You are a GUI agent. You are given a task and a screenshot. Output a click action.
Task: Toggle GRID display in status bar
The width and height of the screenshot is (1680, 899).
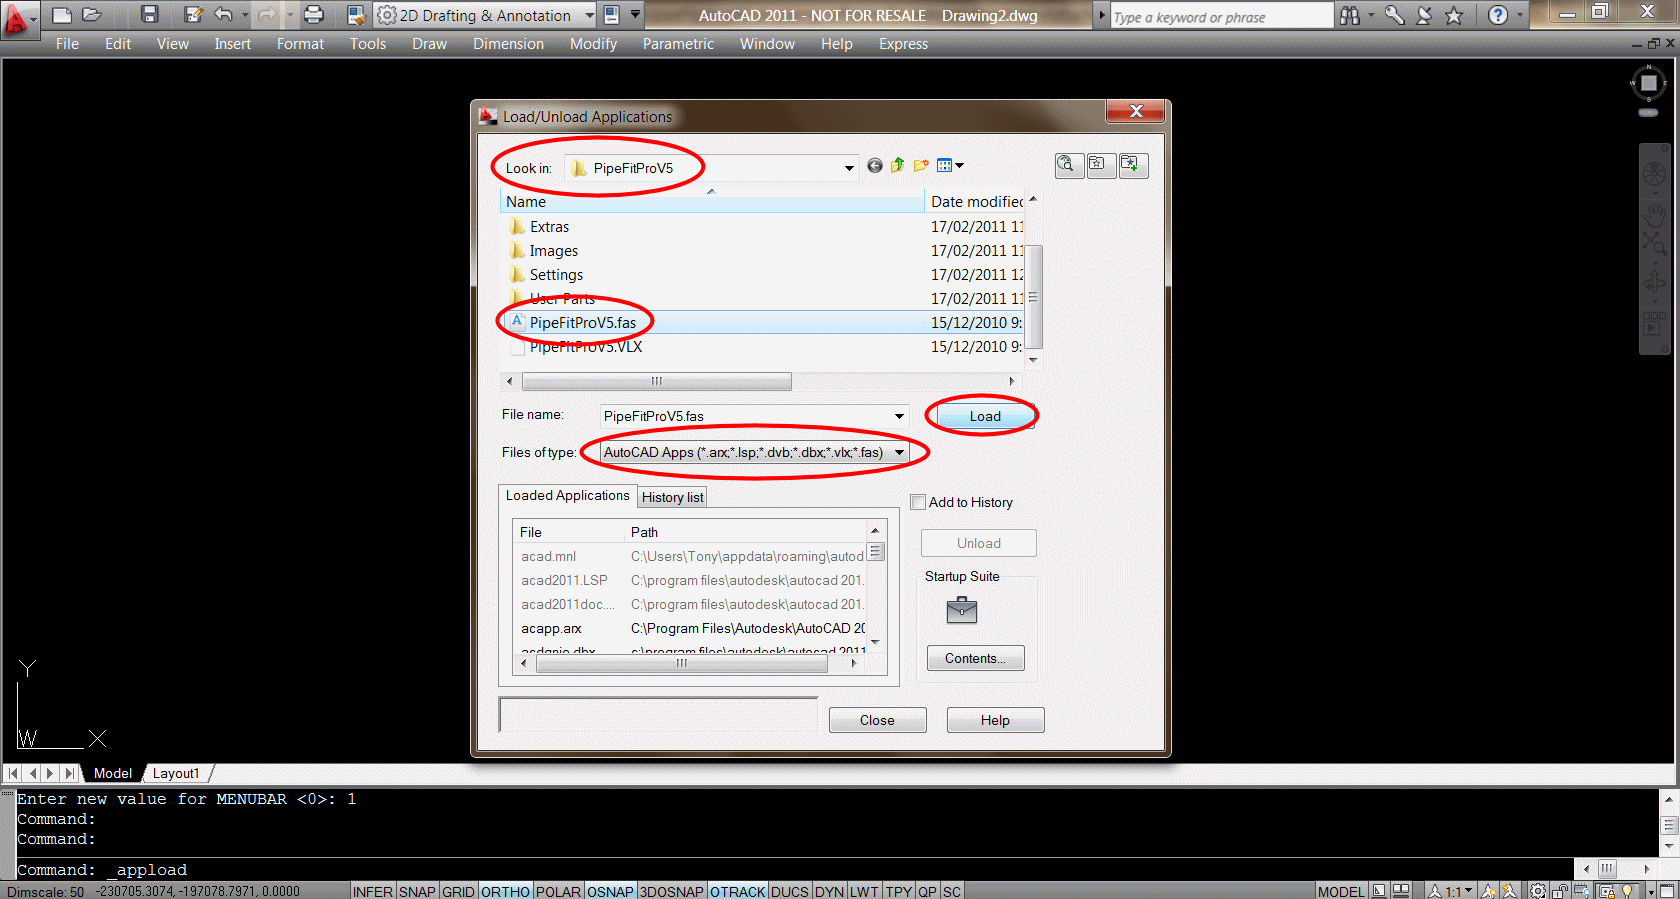[x=458, y=891]
